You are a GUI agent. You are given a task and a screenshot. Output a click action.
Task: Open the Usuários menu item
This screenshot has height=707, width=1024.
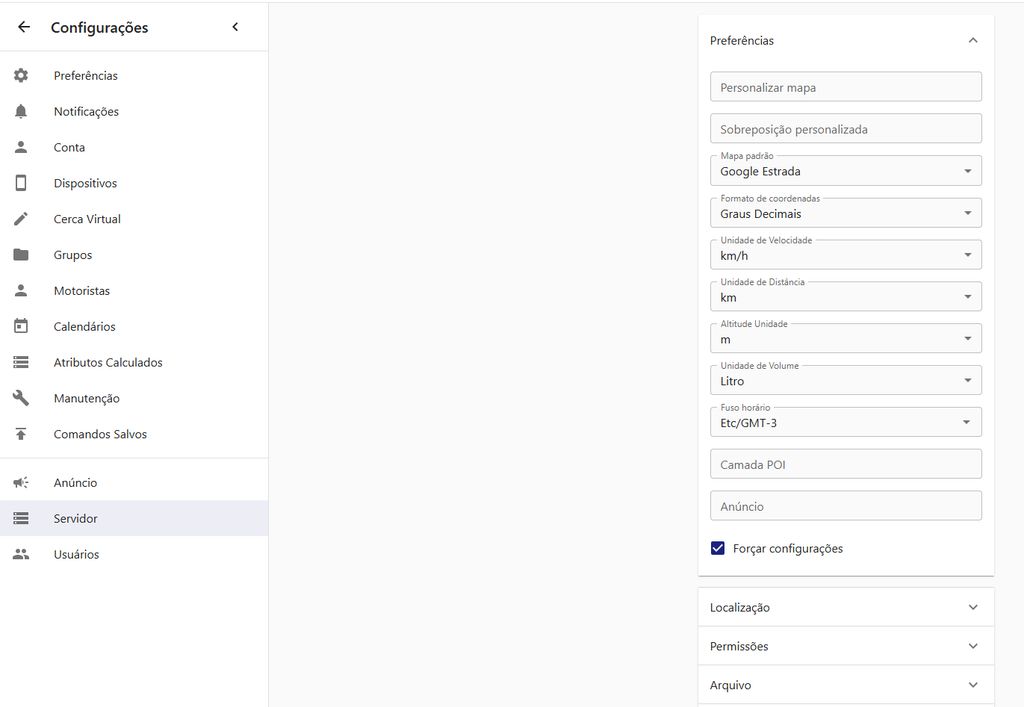coord(76,554)
